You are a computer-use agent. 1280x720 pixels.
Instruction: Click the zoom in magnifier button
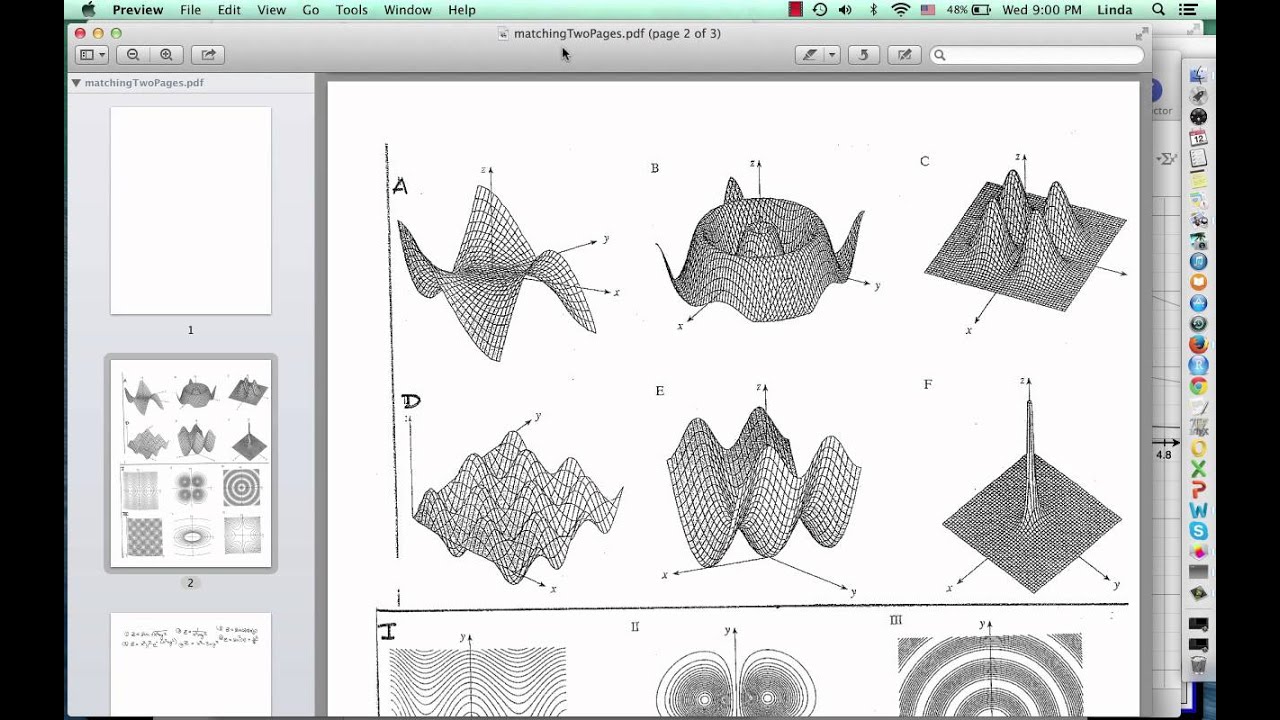pyautogui.click(x=166, y=55)
